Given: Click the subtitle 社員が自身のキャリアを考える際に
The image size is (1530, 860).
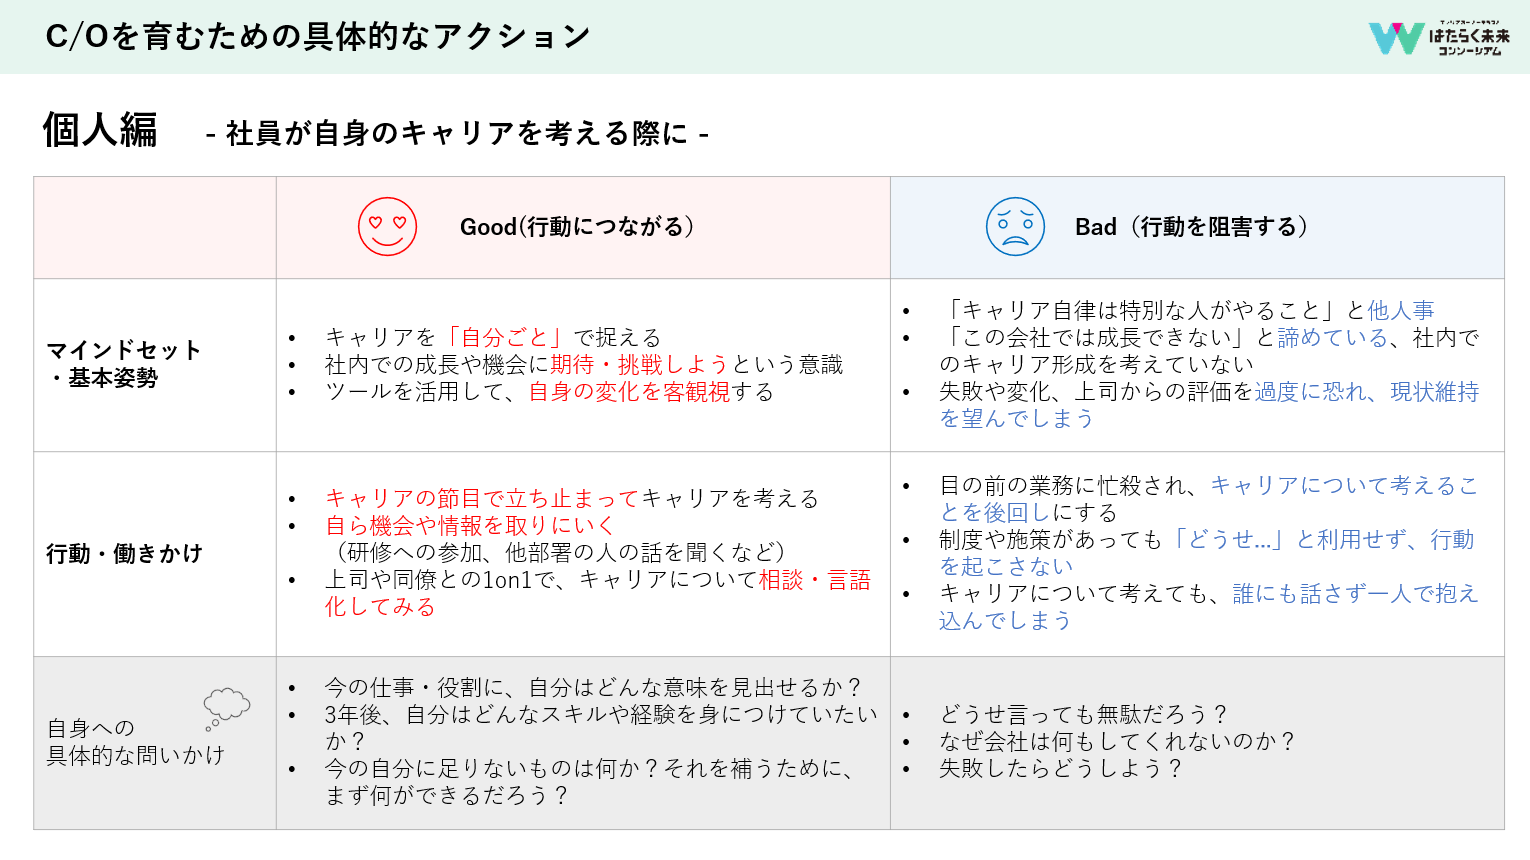Looking at the screenshot, I should pyautogui.click(x=457, y=133).
